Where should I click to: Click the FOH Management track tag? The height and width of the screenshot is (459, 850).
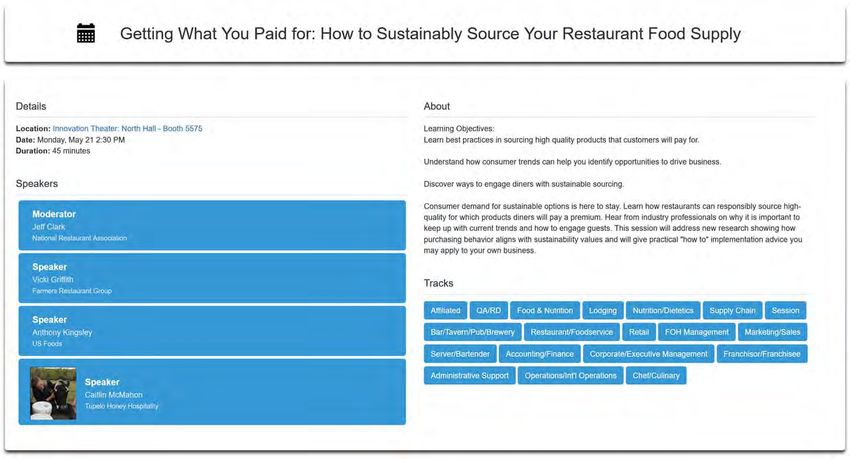tap(697, 332)
